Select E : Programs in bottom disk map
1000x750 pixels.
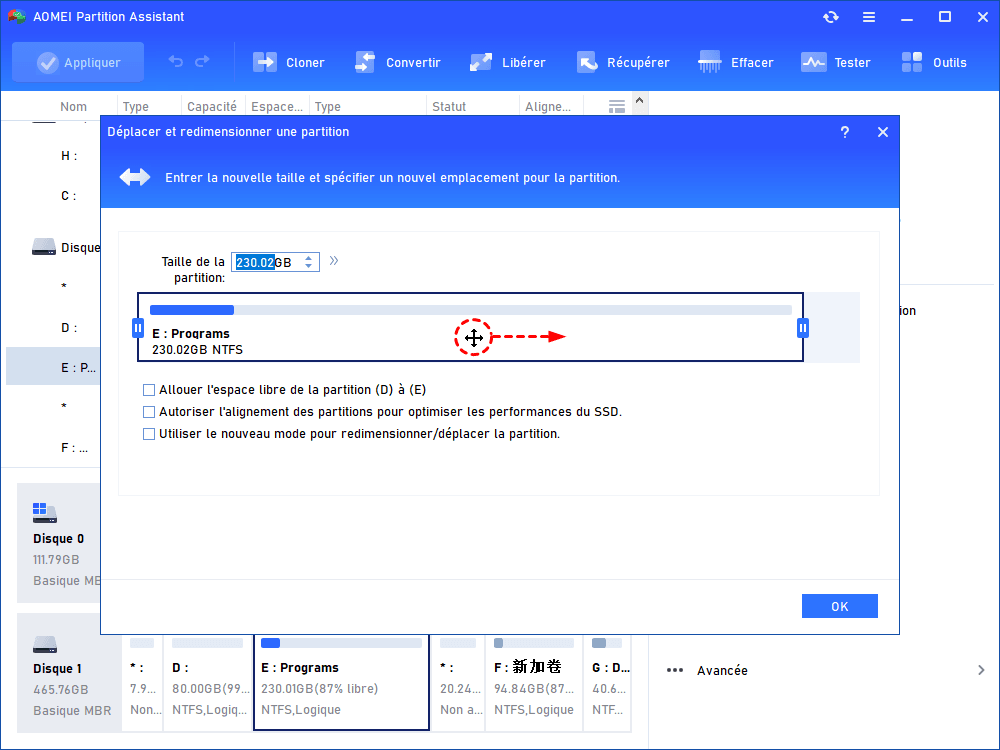click(341, 682)
